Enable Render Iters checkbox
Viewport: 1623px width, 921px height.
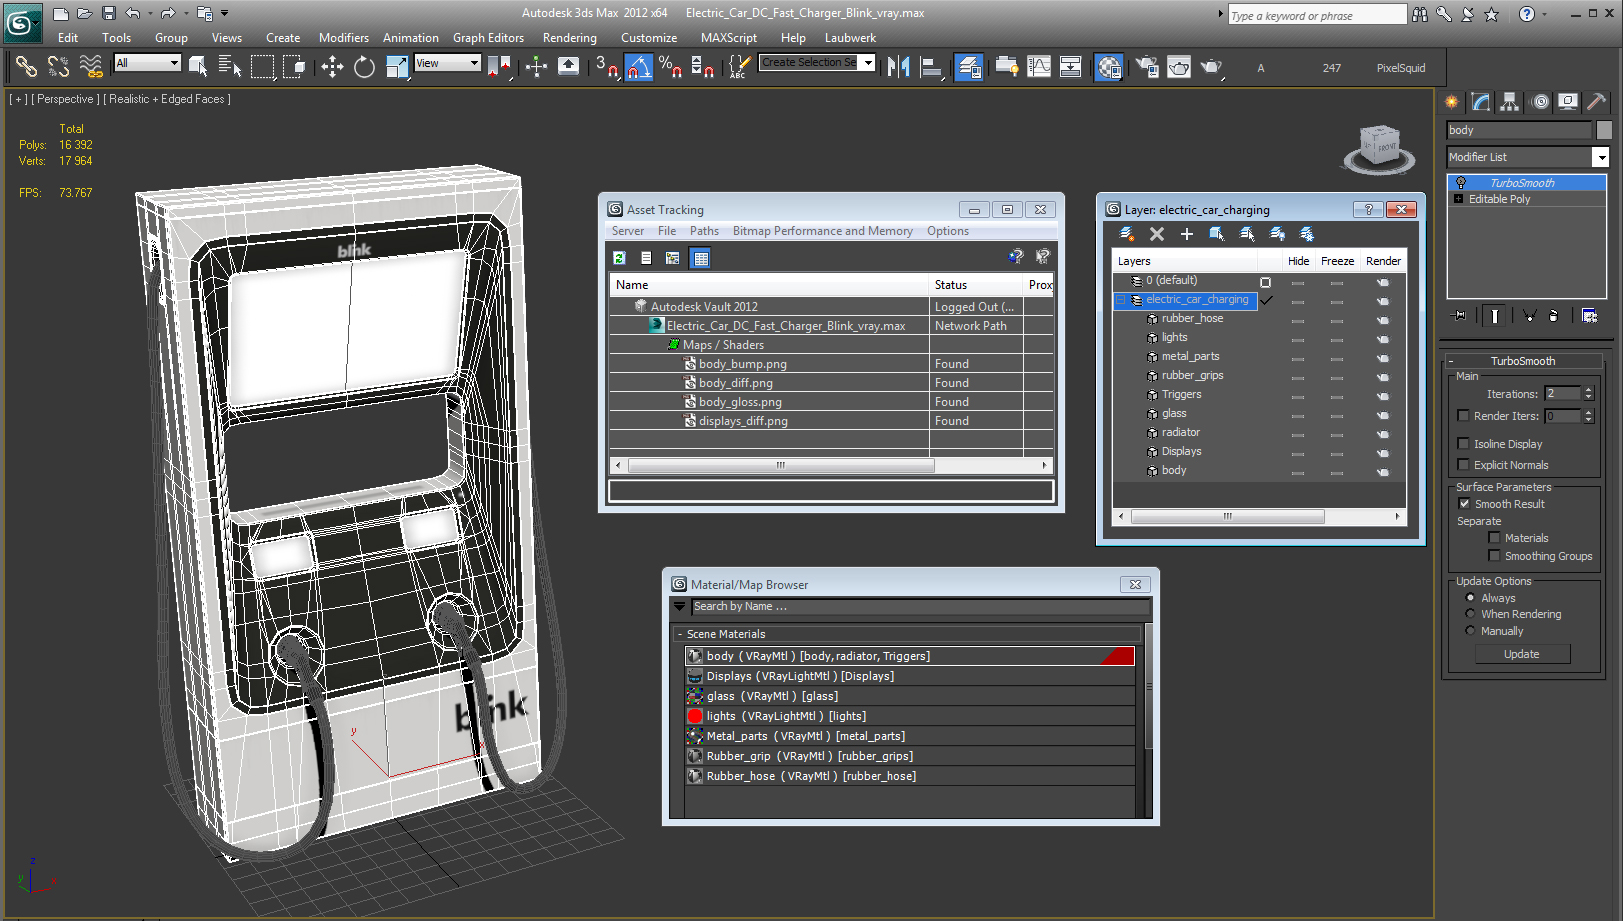[1464, 416]
